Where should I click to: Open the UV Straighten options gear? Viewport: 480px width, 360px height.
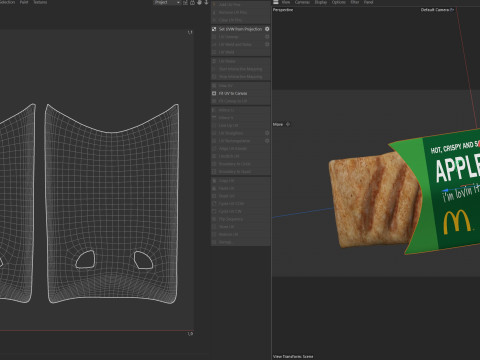[x=267, y=133]
